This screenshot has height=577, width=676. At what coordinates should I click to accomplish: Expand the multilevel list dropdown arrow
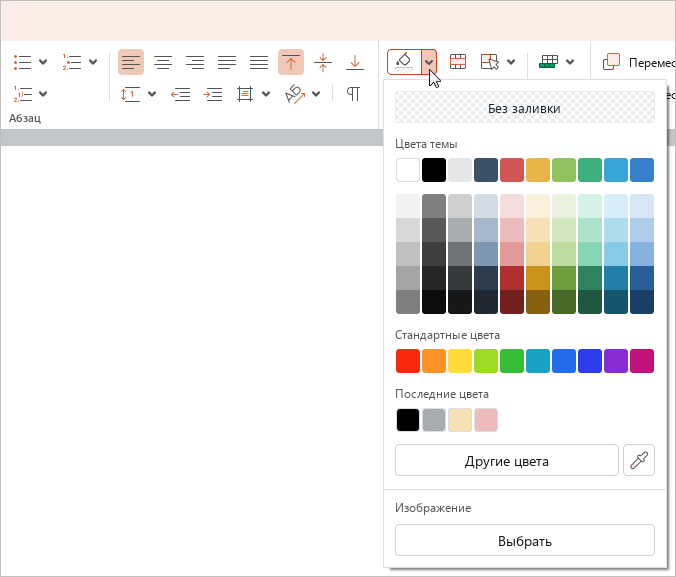(43, 94)
